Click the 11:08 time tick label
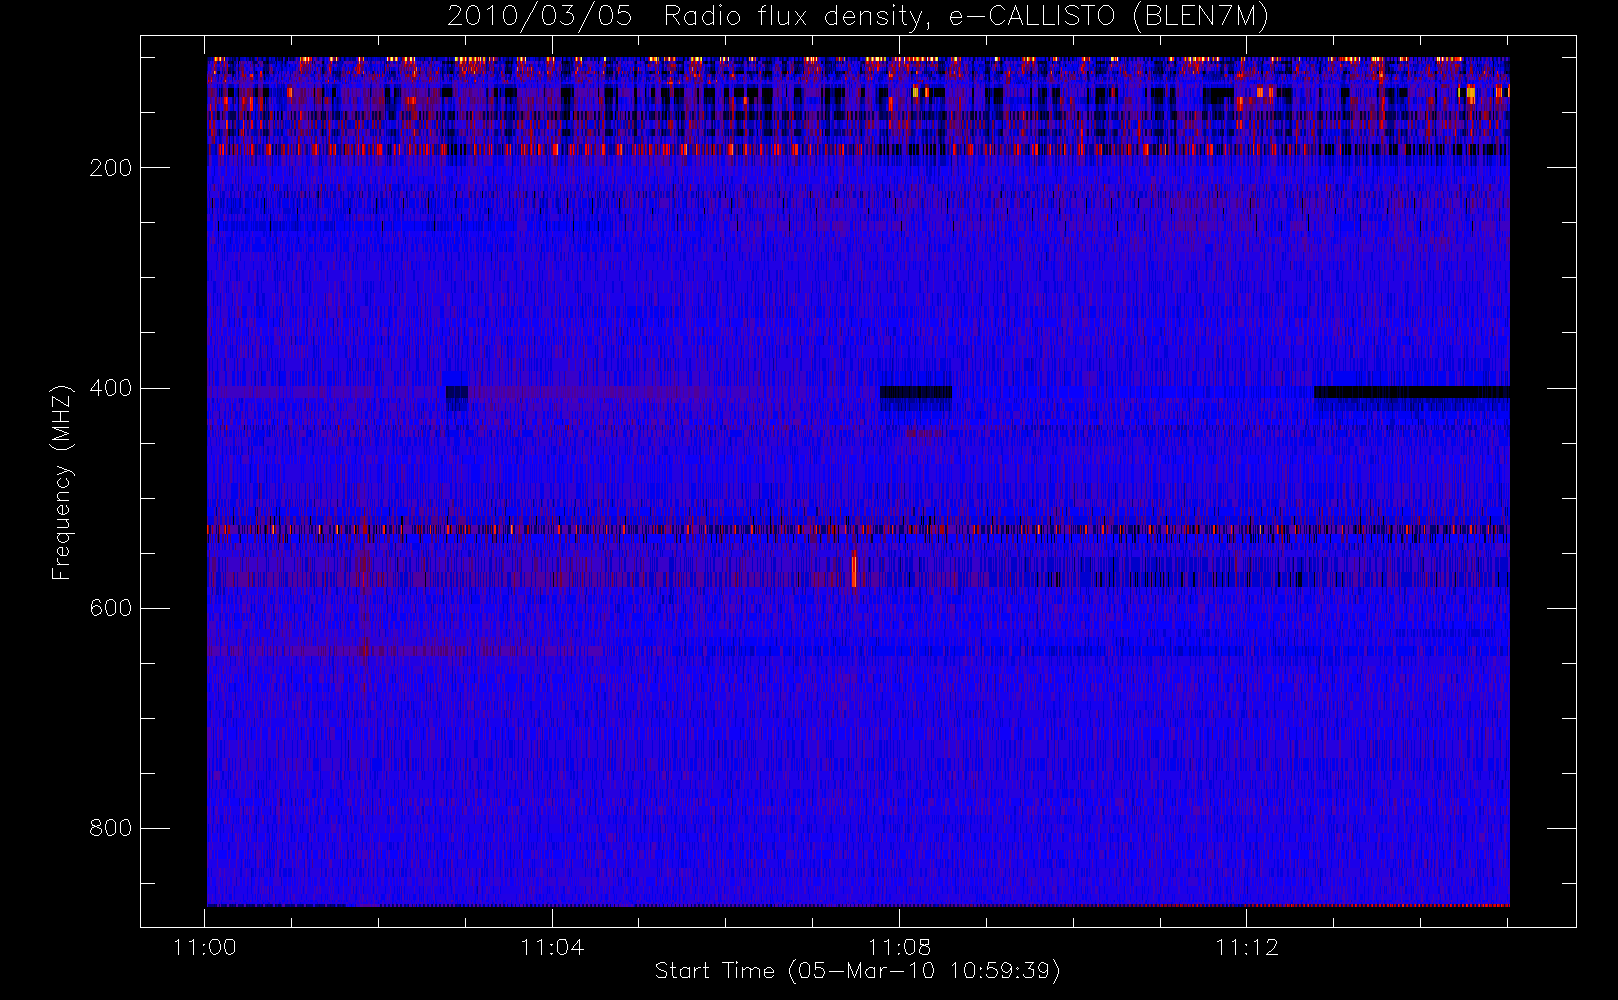The height and width of the screenshot is (1000, 1618). click(899, 947)
